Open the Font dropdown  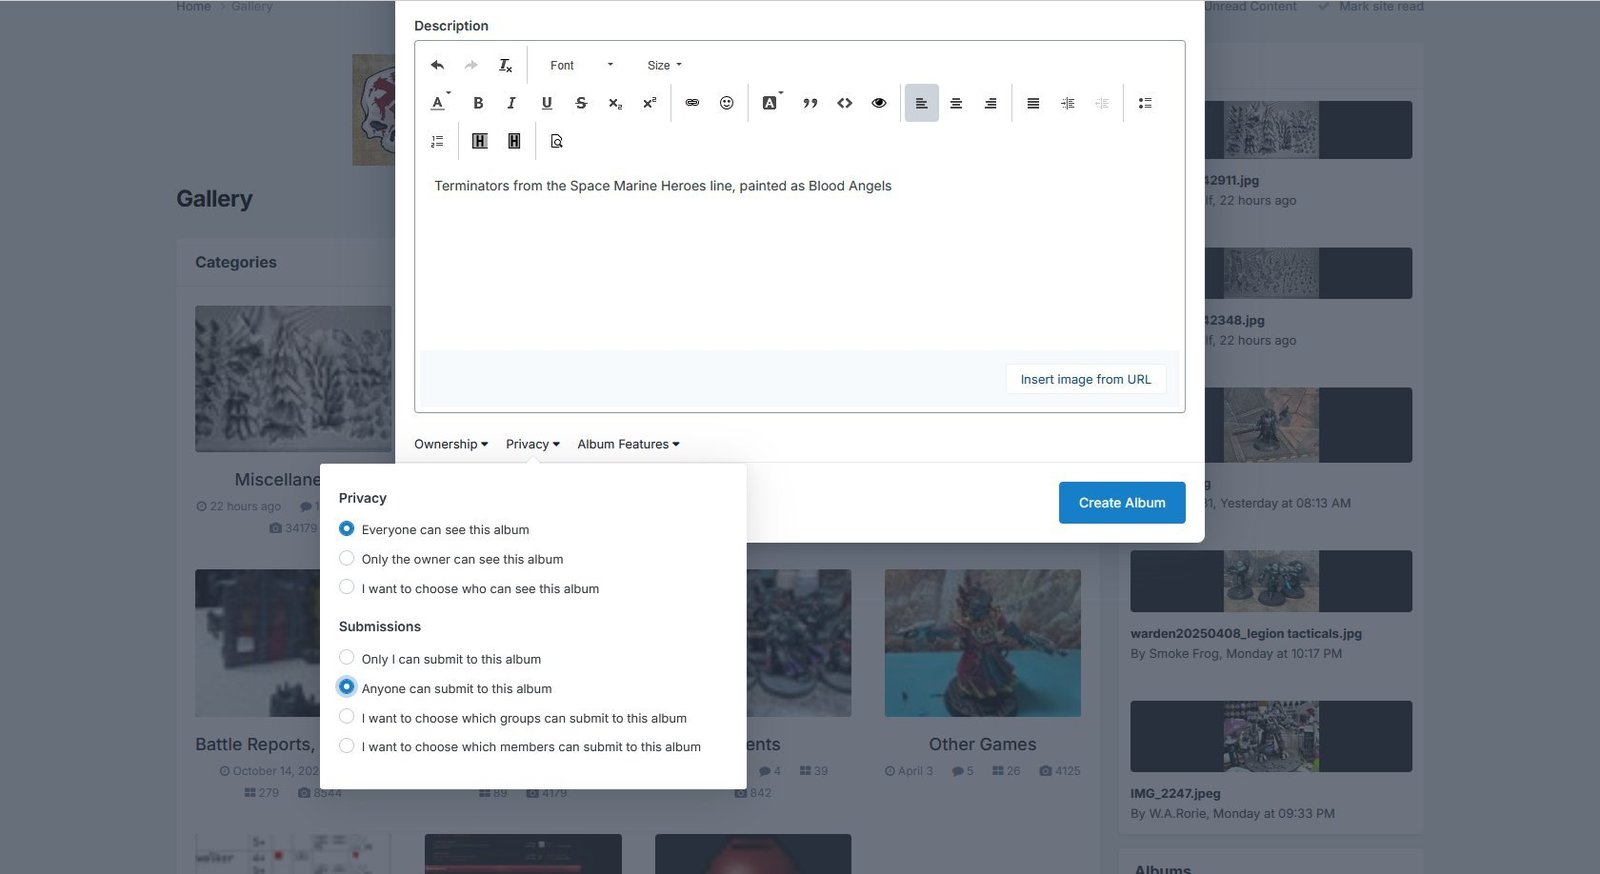(x=581, y=65)
